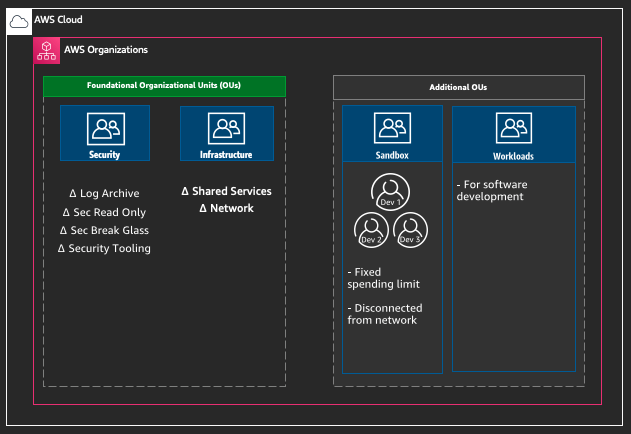The height and width of the screenshot is (434, 631).
Task: Select the Workloads OU users icon
Action: point(514,128)
